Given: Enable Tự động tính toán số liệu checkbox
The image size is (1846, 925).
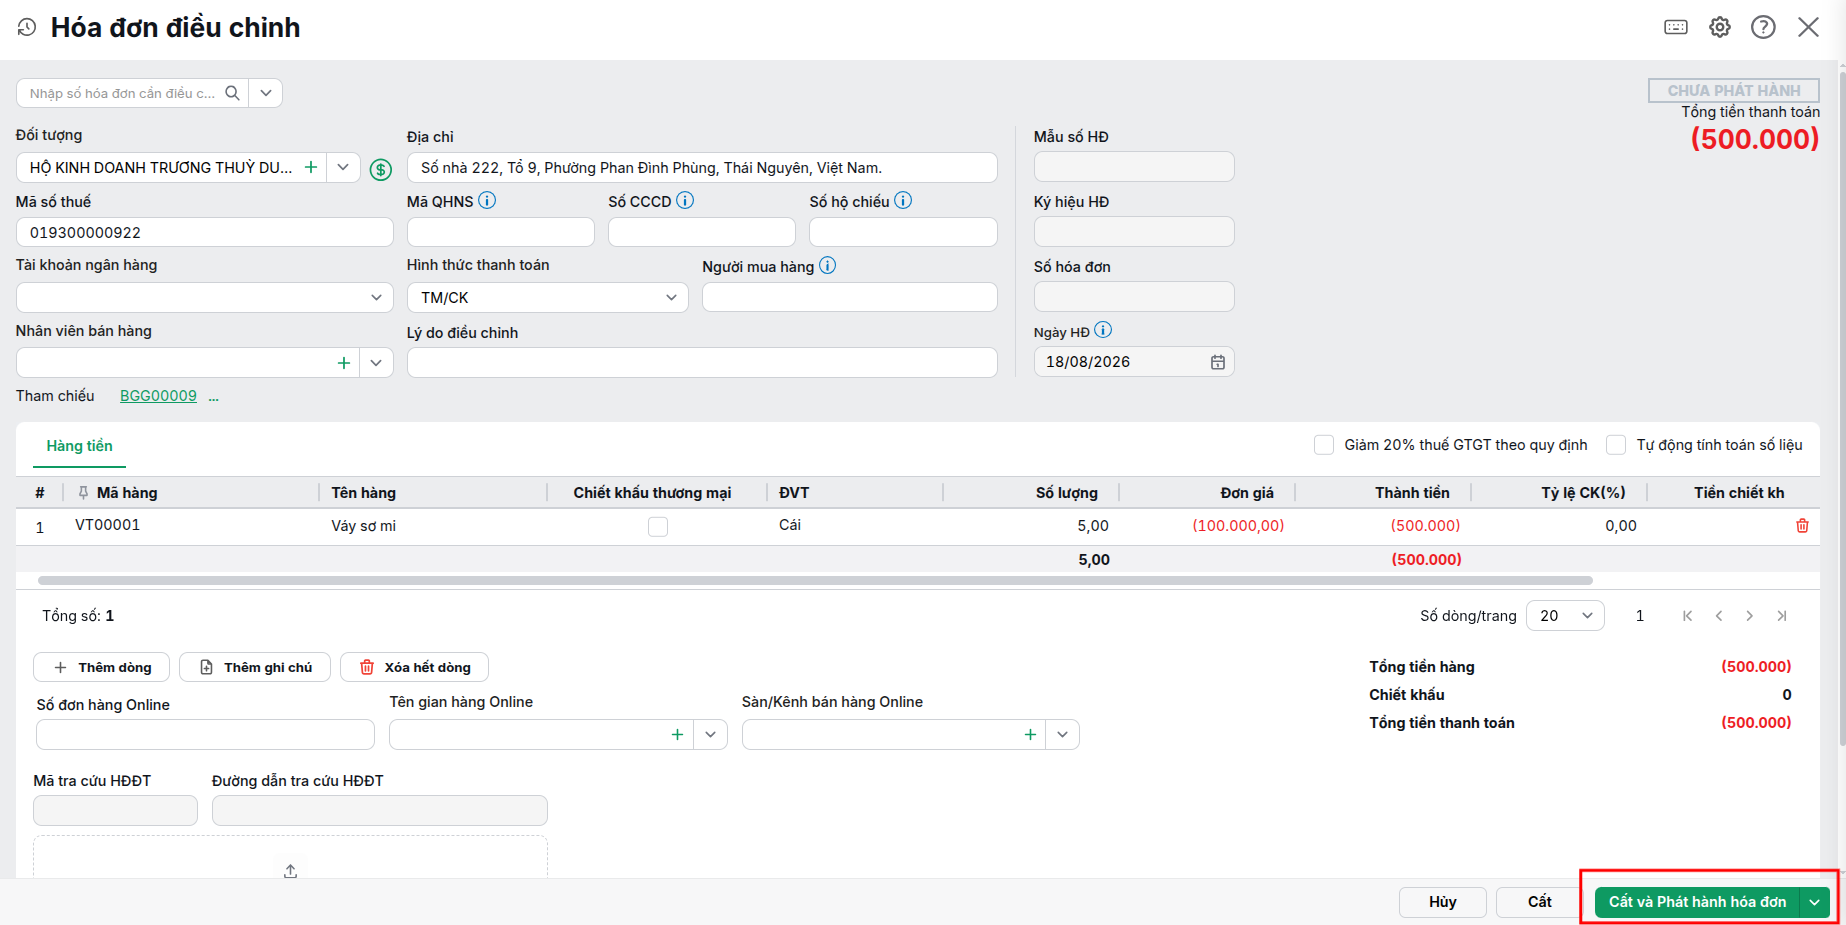Looking at the screenshot, I should [1616, 445].
